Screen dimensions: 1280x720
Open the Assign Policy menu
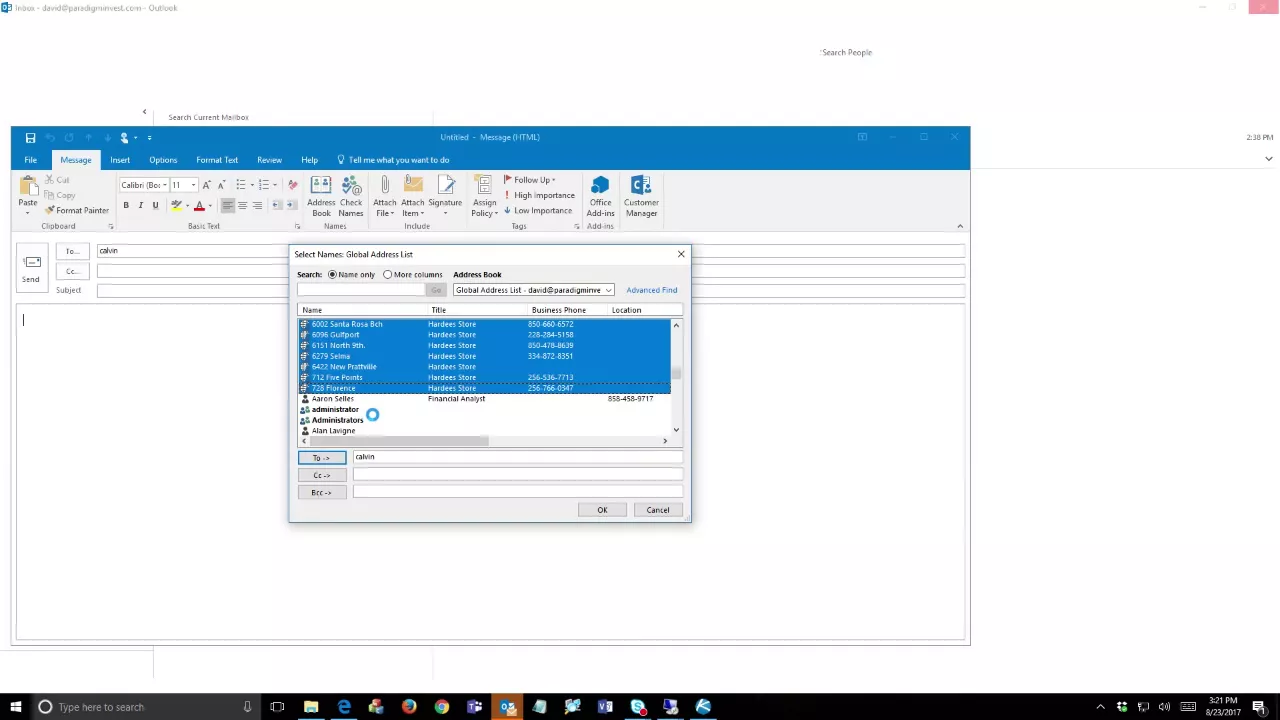coord(484,196)
